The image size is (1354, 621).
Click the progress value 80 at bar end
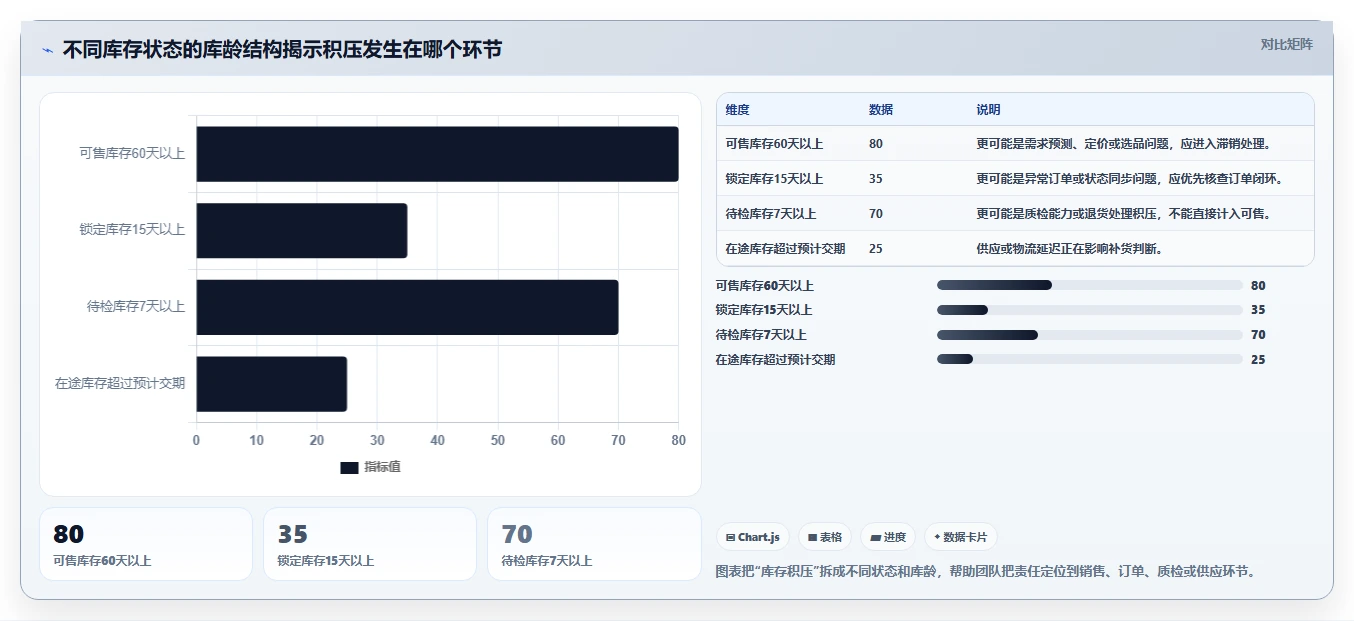click(1258, 286)
